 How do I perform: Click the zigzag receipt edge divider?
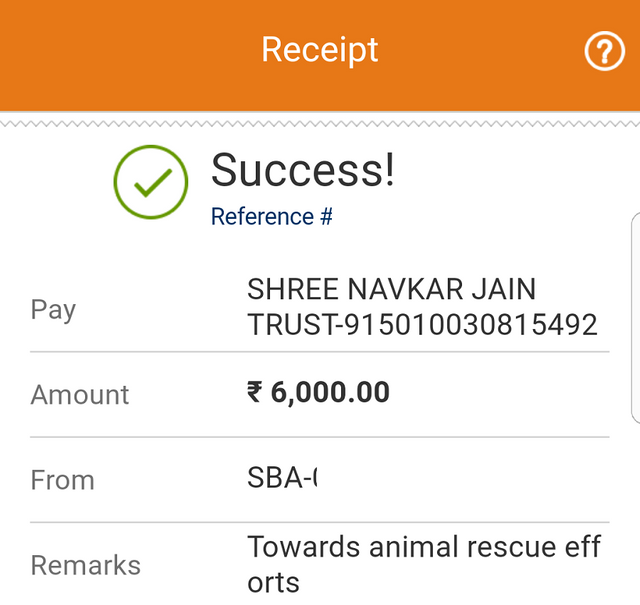click(x=320, y=124)
